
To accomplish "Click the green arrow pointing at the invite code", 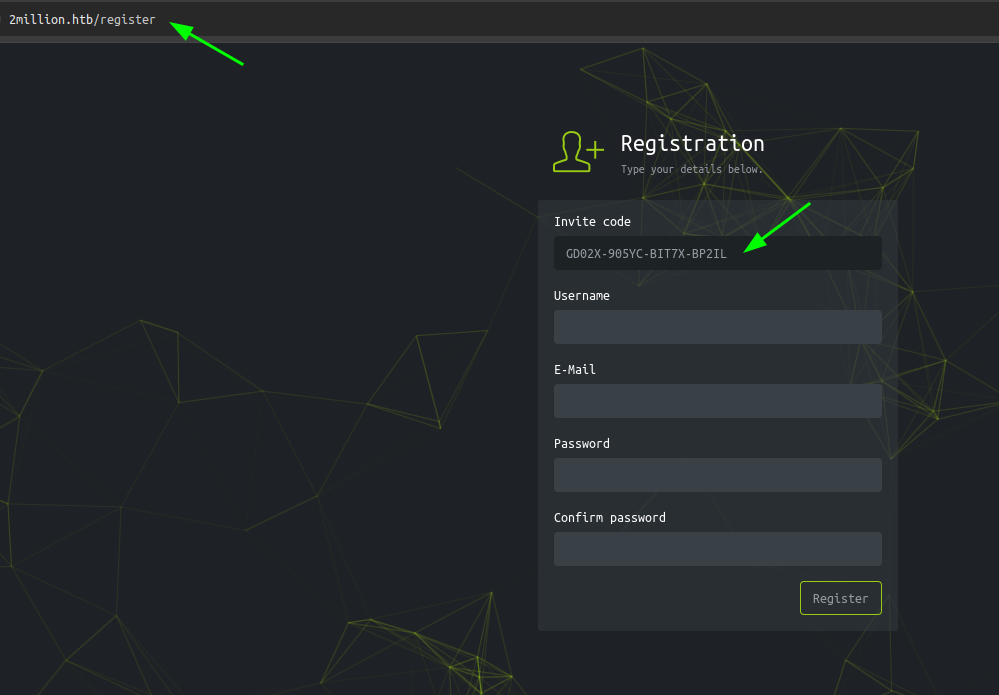I will (777, 228).
